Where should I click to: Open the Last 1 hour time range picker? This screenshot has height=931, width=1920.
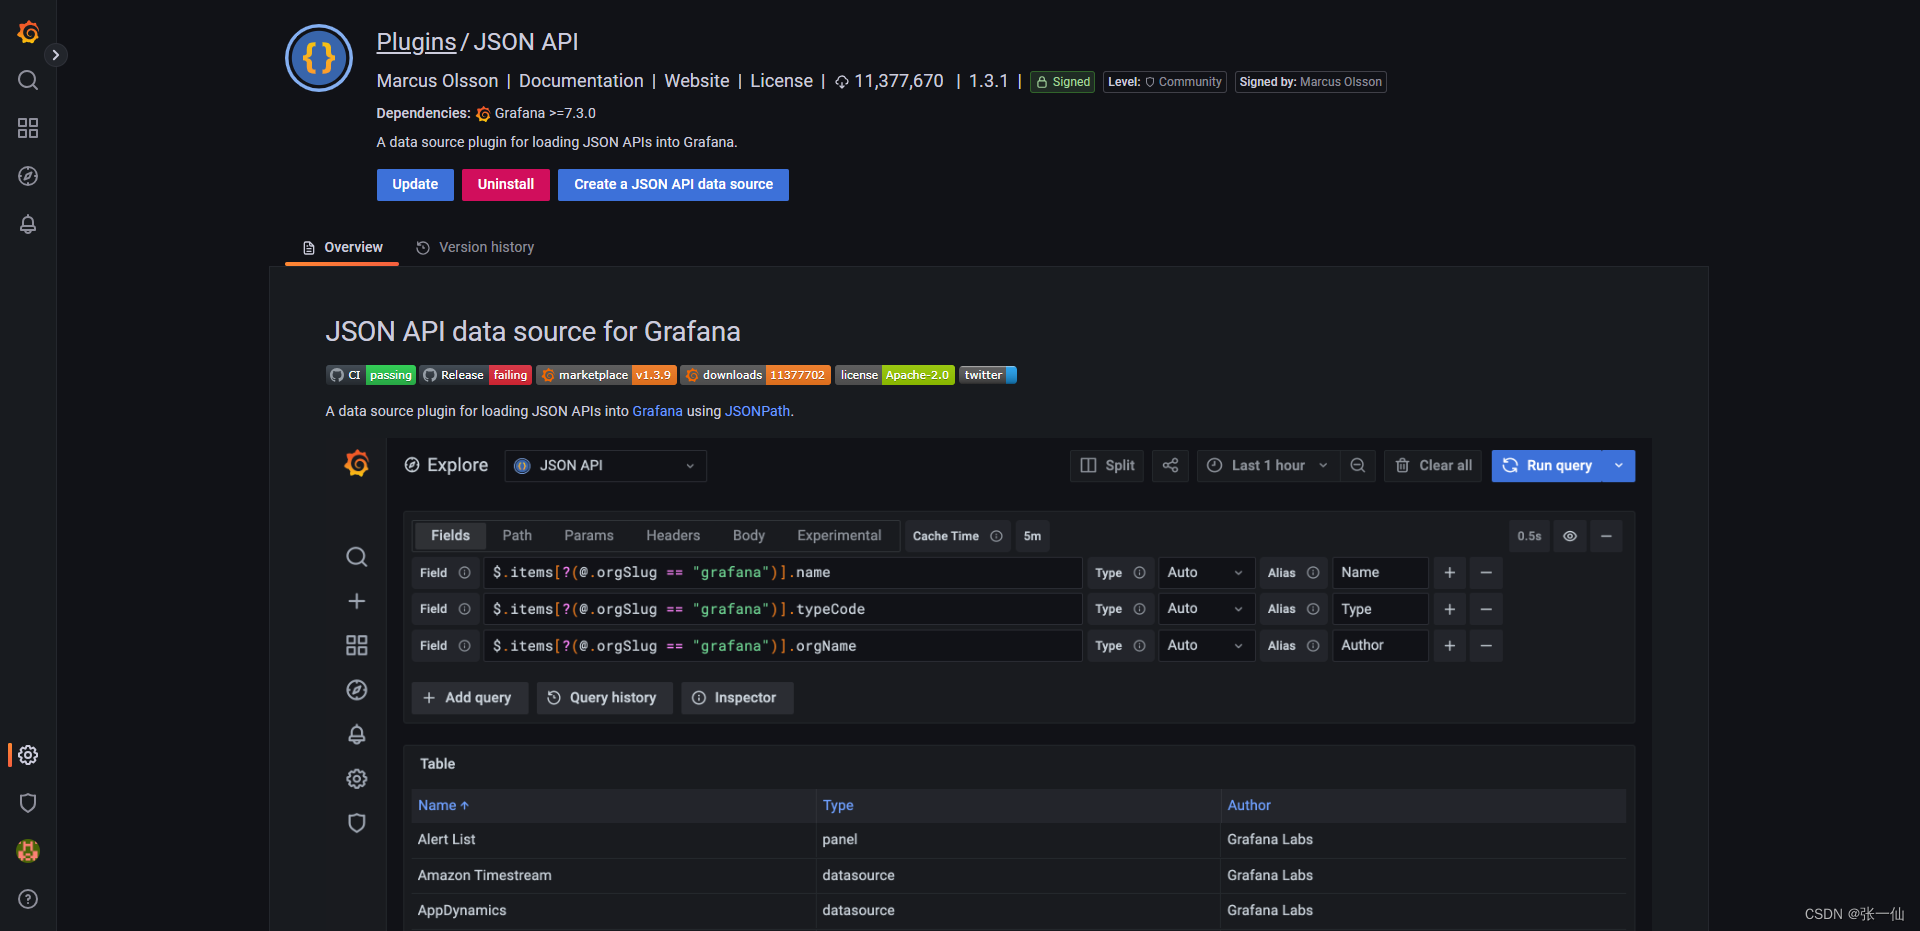1266,465
